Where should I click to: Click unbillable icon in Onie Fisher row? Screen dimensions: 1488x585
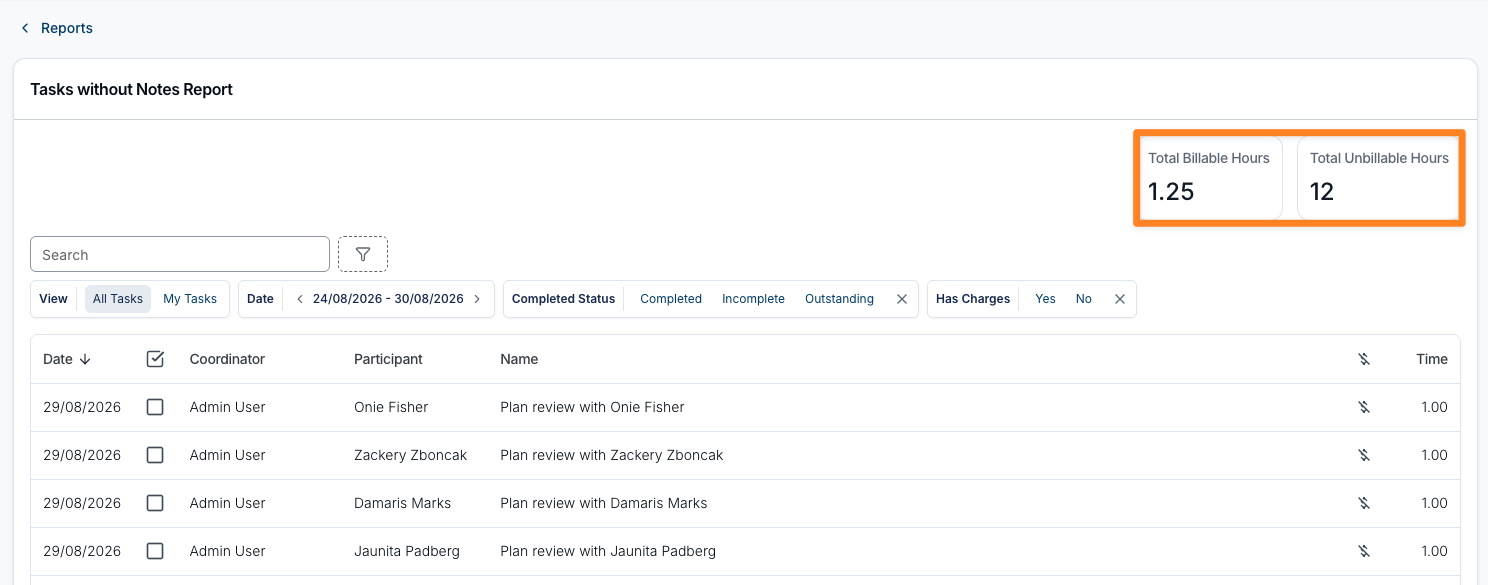point(1363,407)
